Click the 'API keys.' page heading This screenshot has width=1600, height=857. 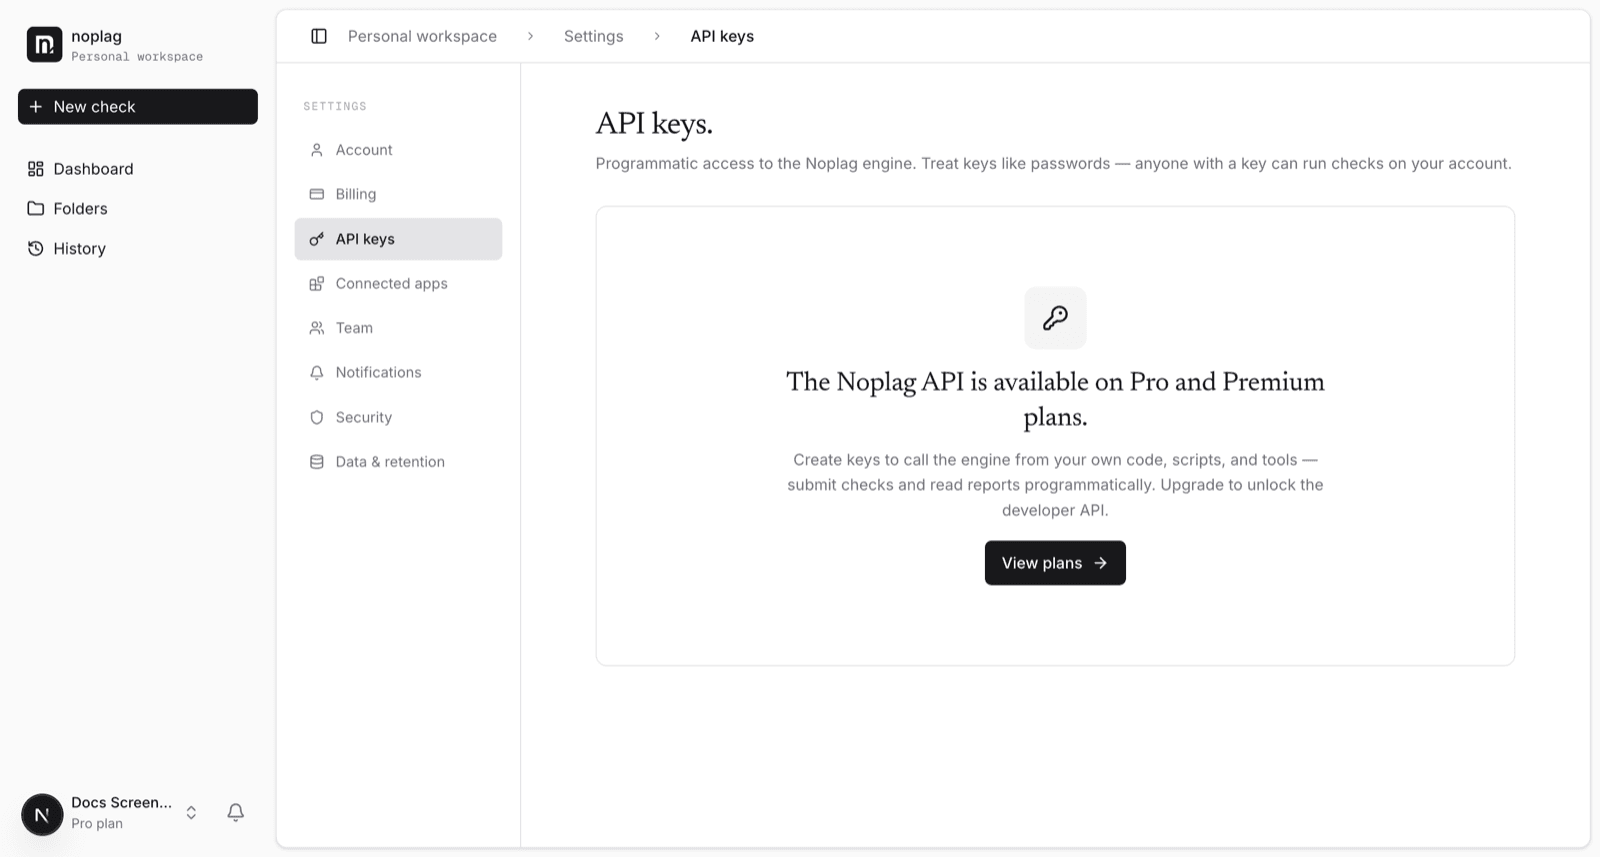point(654,123)
